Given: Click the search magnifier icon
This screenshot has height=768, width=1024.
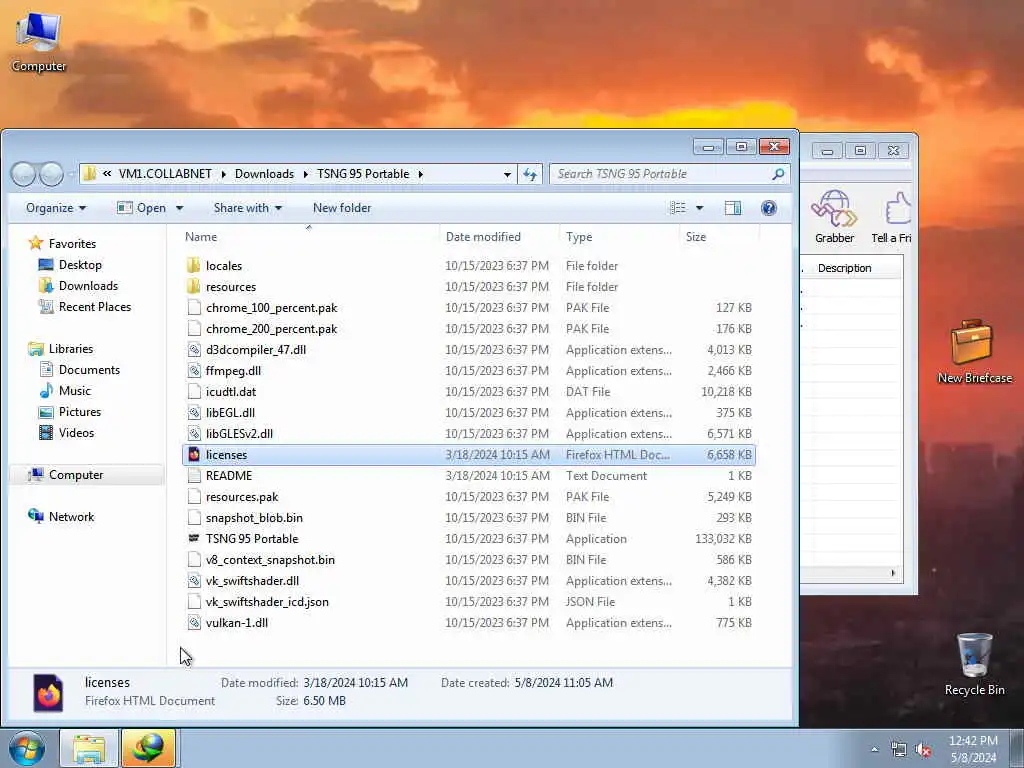Looking at the screenshot, I should 777,174.
